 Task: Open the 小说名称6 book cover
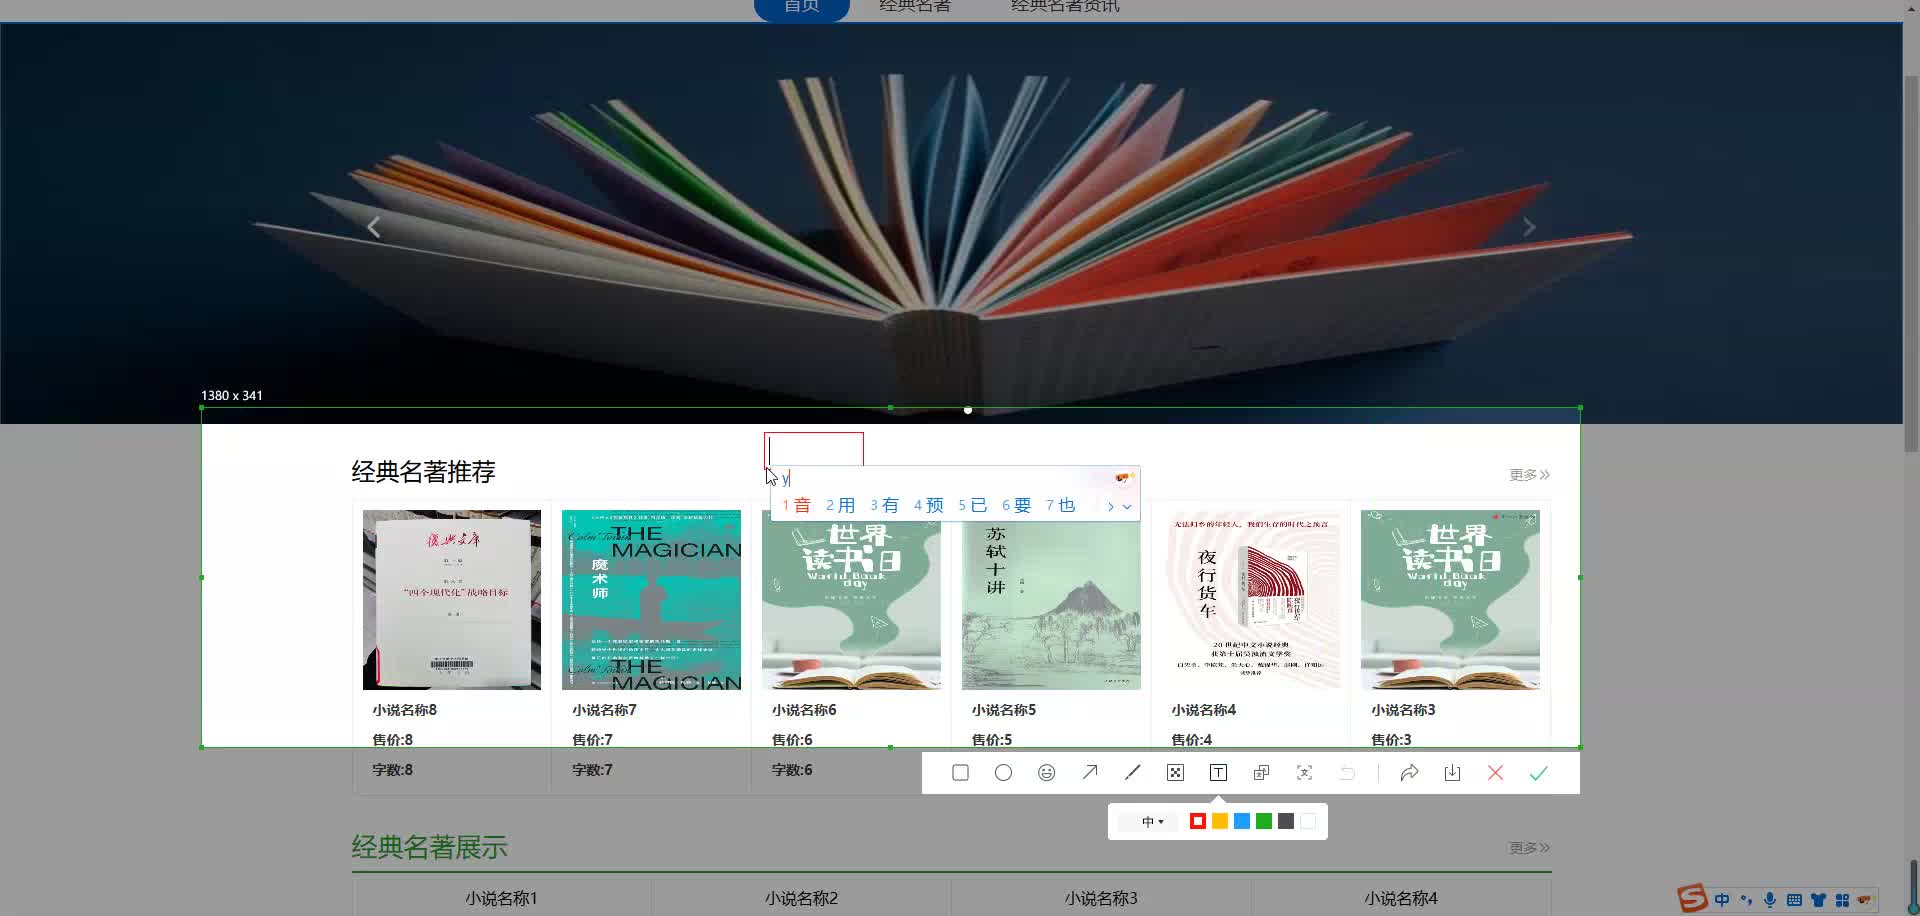(851, 600)
